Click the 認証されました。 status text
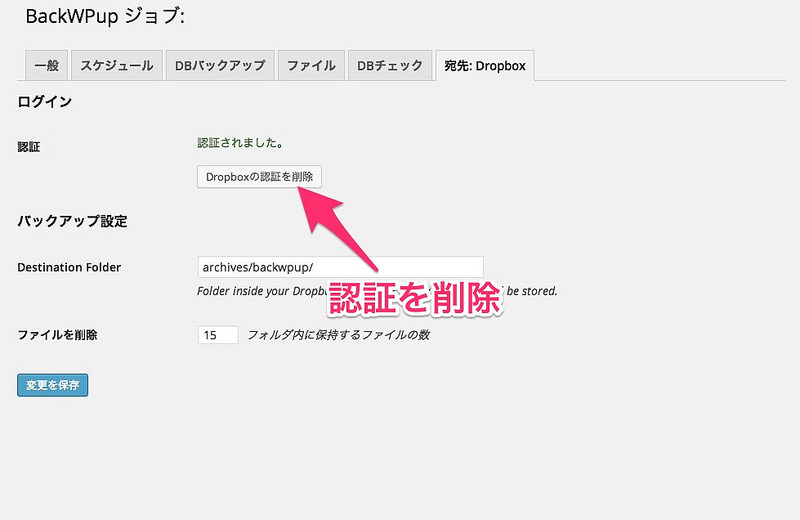800x520 pixels. [240, 143]
